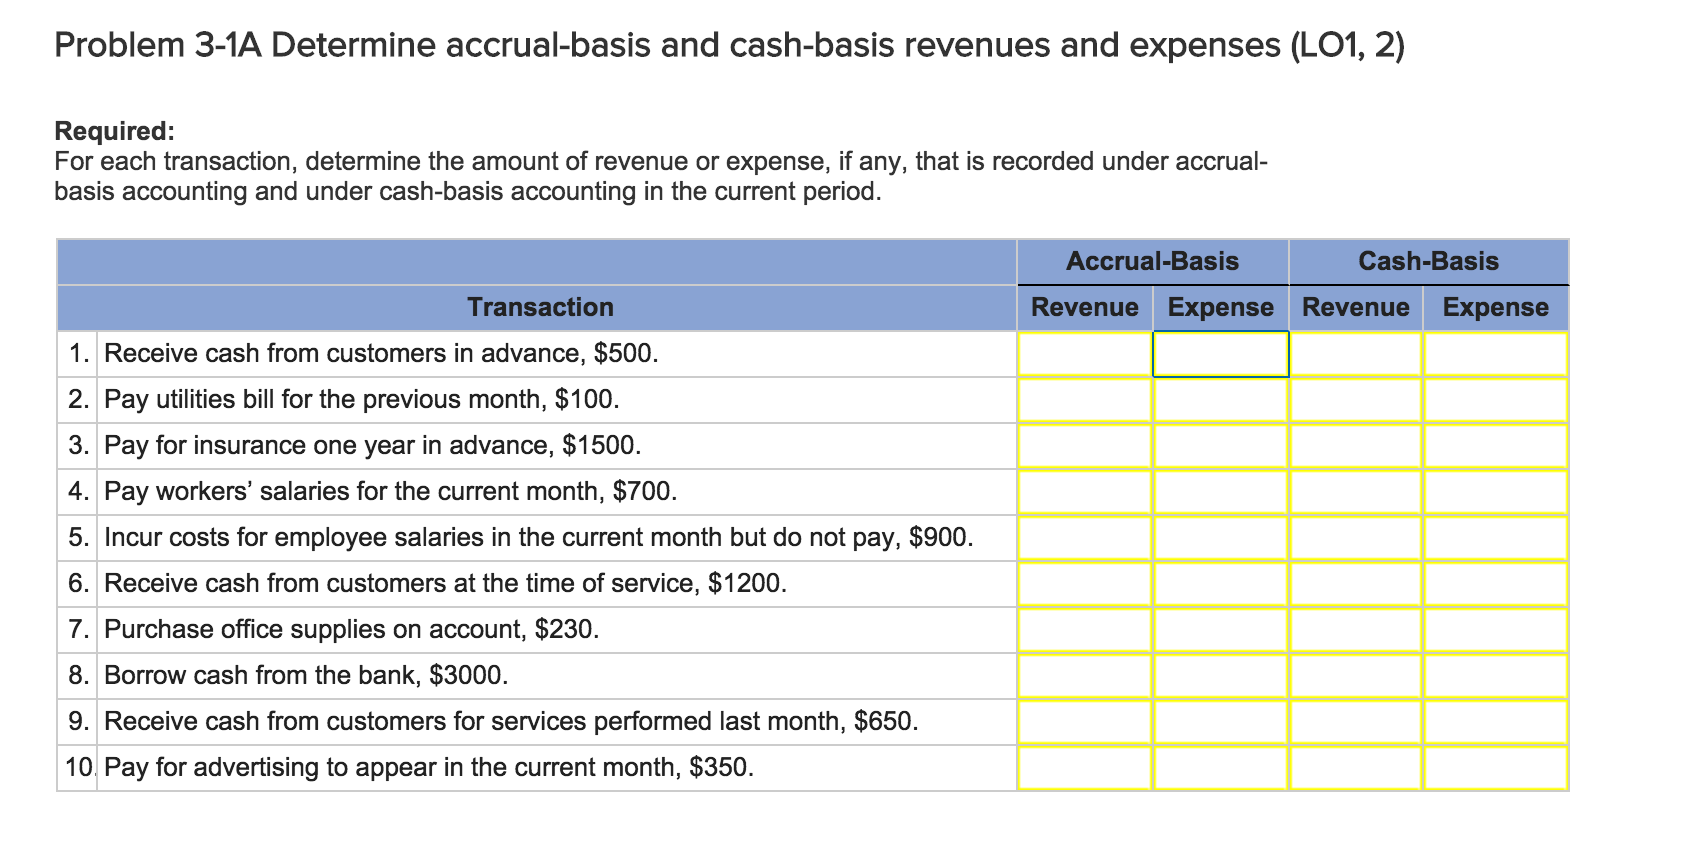Select Cash-Basis Expense cell for transaction 6

(x=1496, y=584)
